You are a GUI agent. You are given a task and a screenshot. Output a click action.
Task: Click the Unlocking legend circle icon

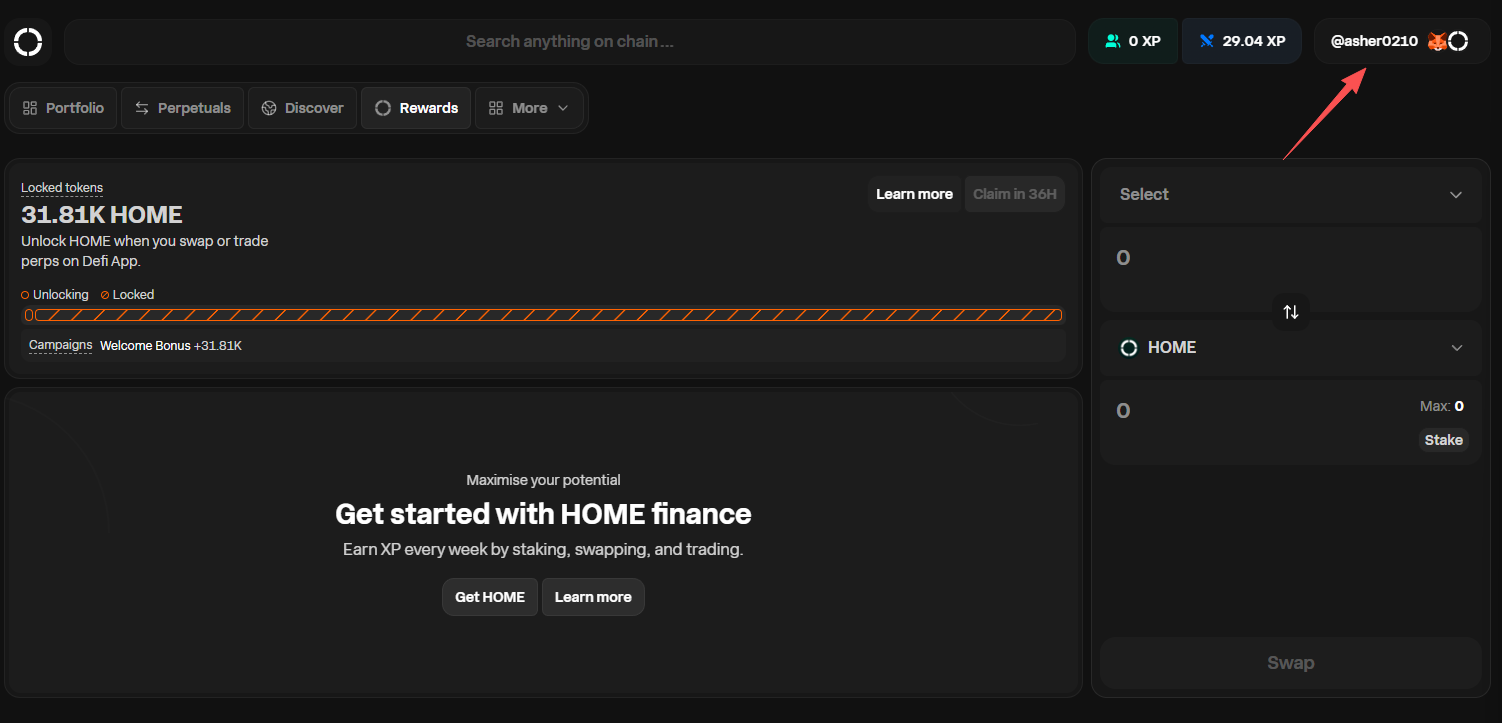(x=25, y=295)
